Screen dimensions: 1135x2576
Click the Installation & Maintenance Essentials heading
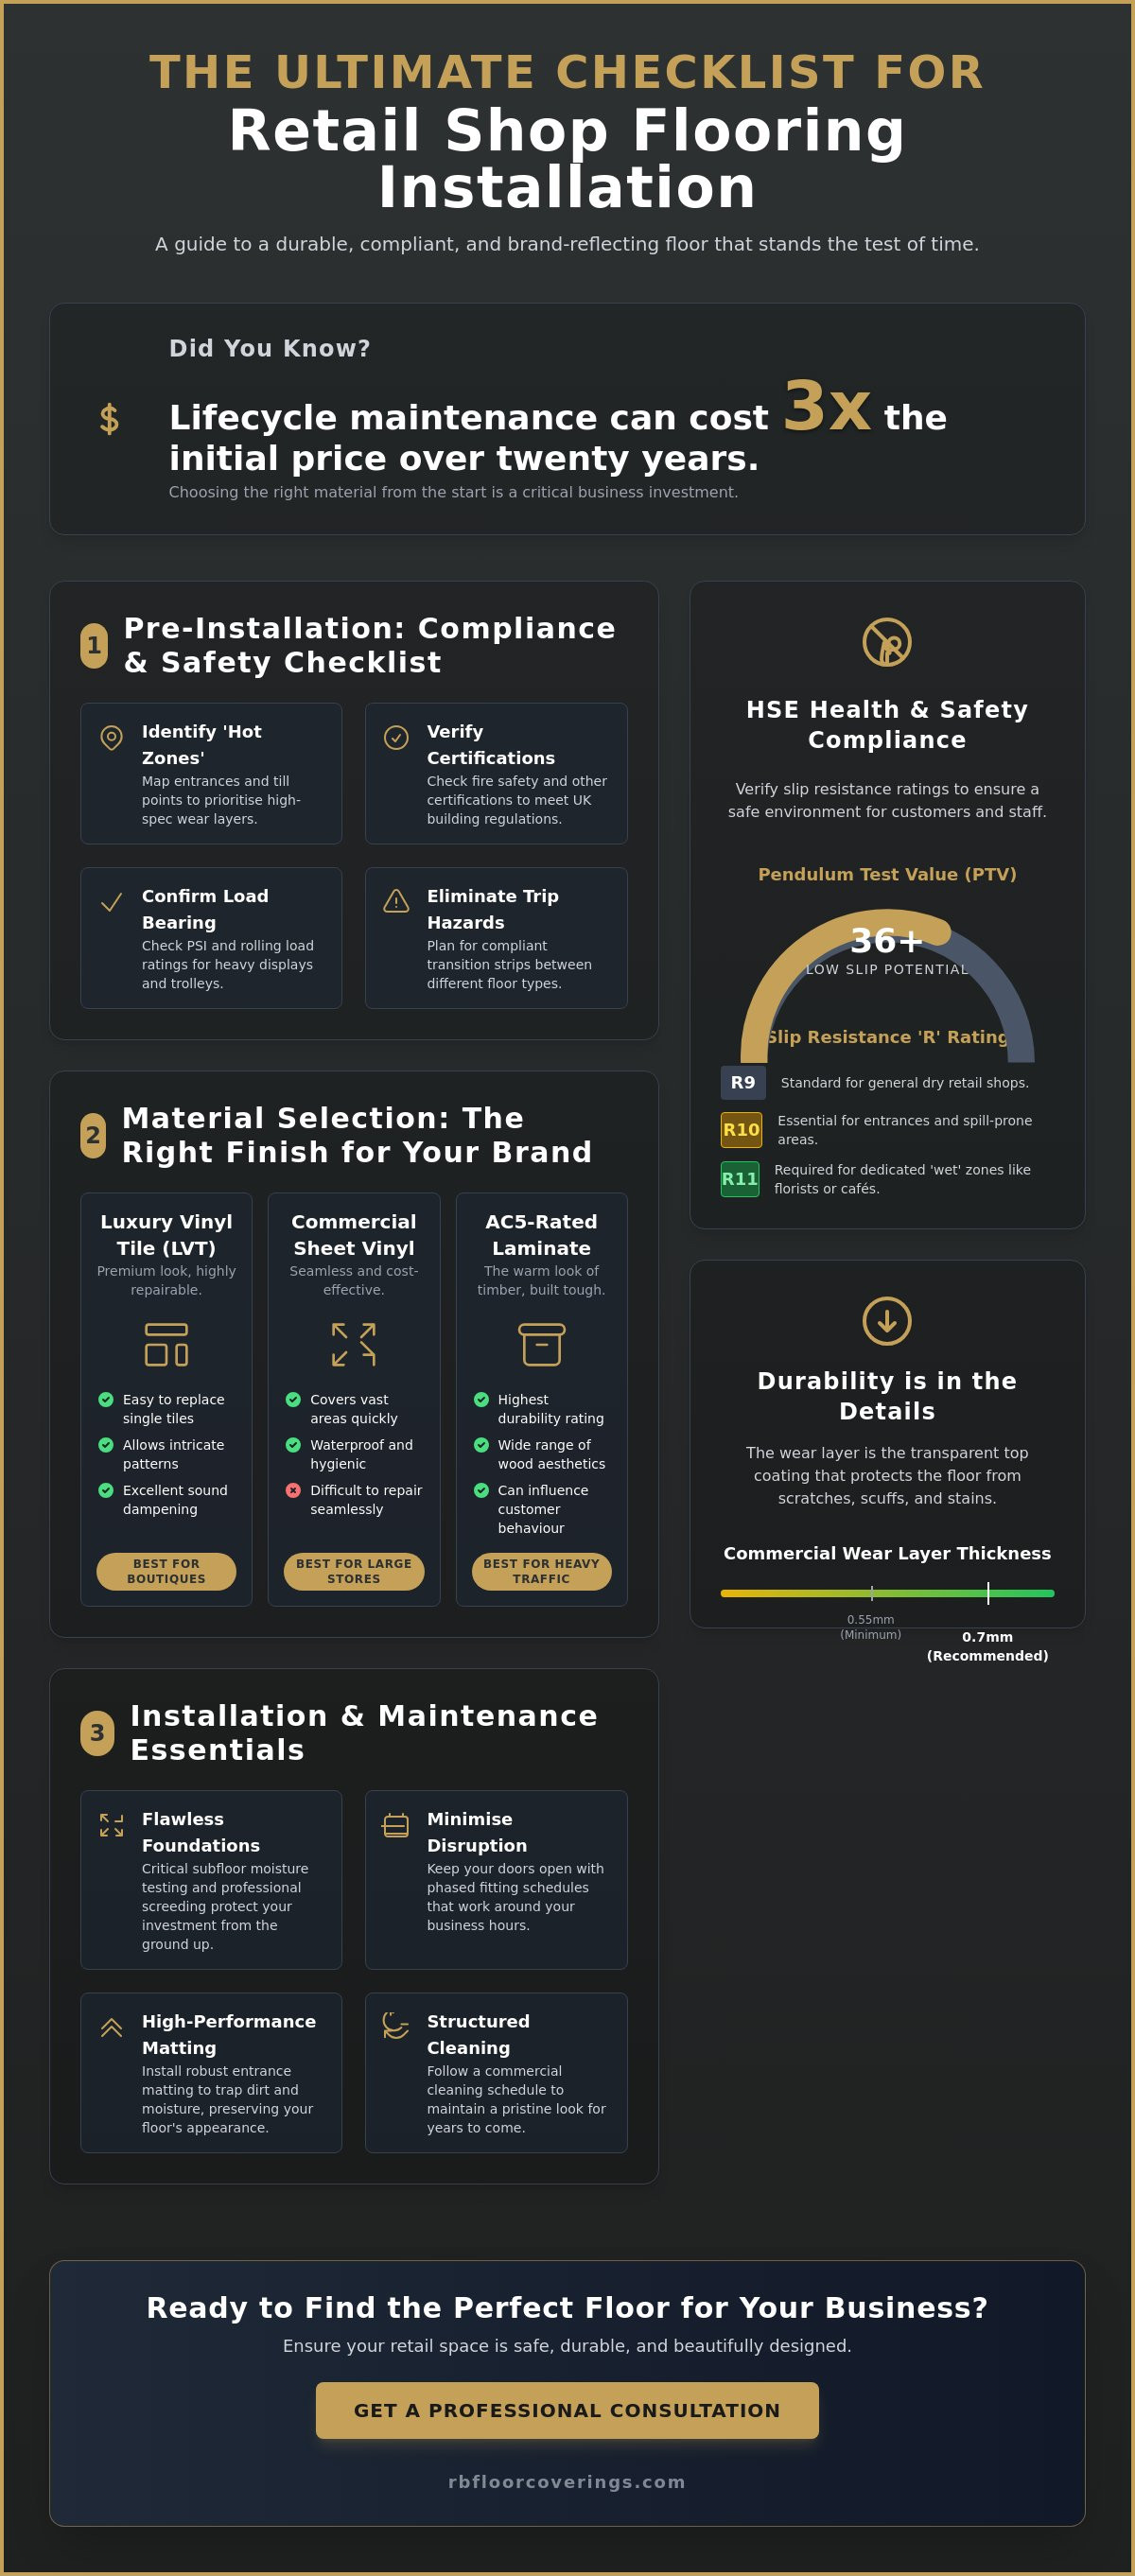pos(364,1732)
